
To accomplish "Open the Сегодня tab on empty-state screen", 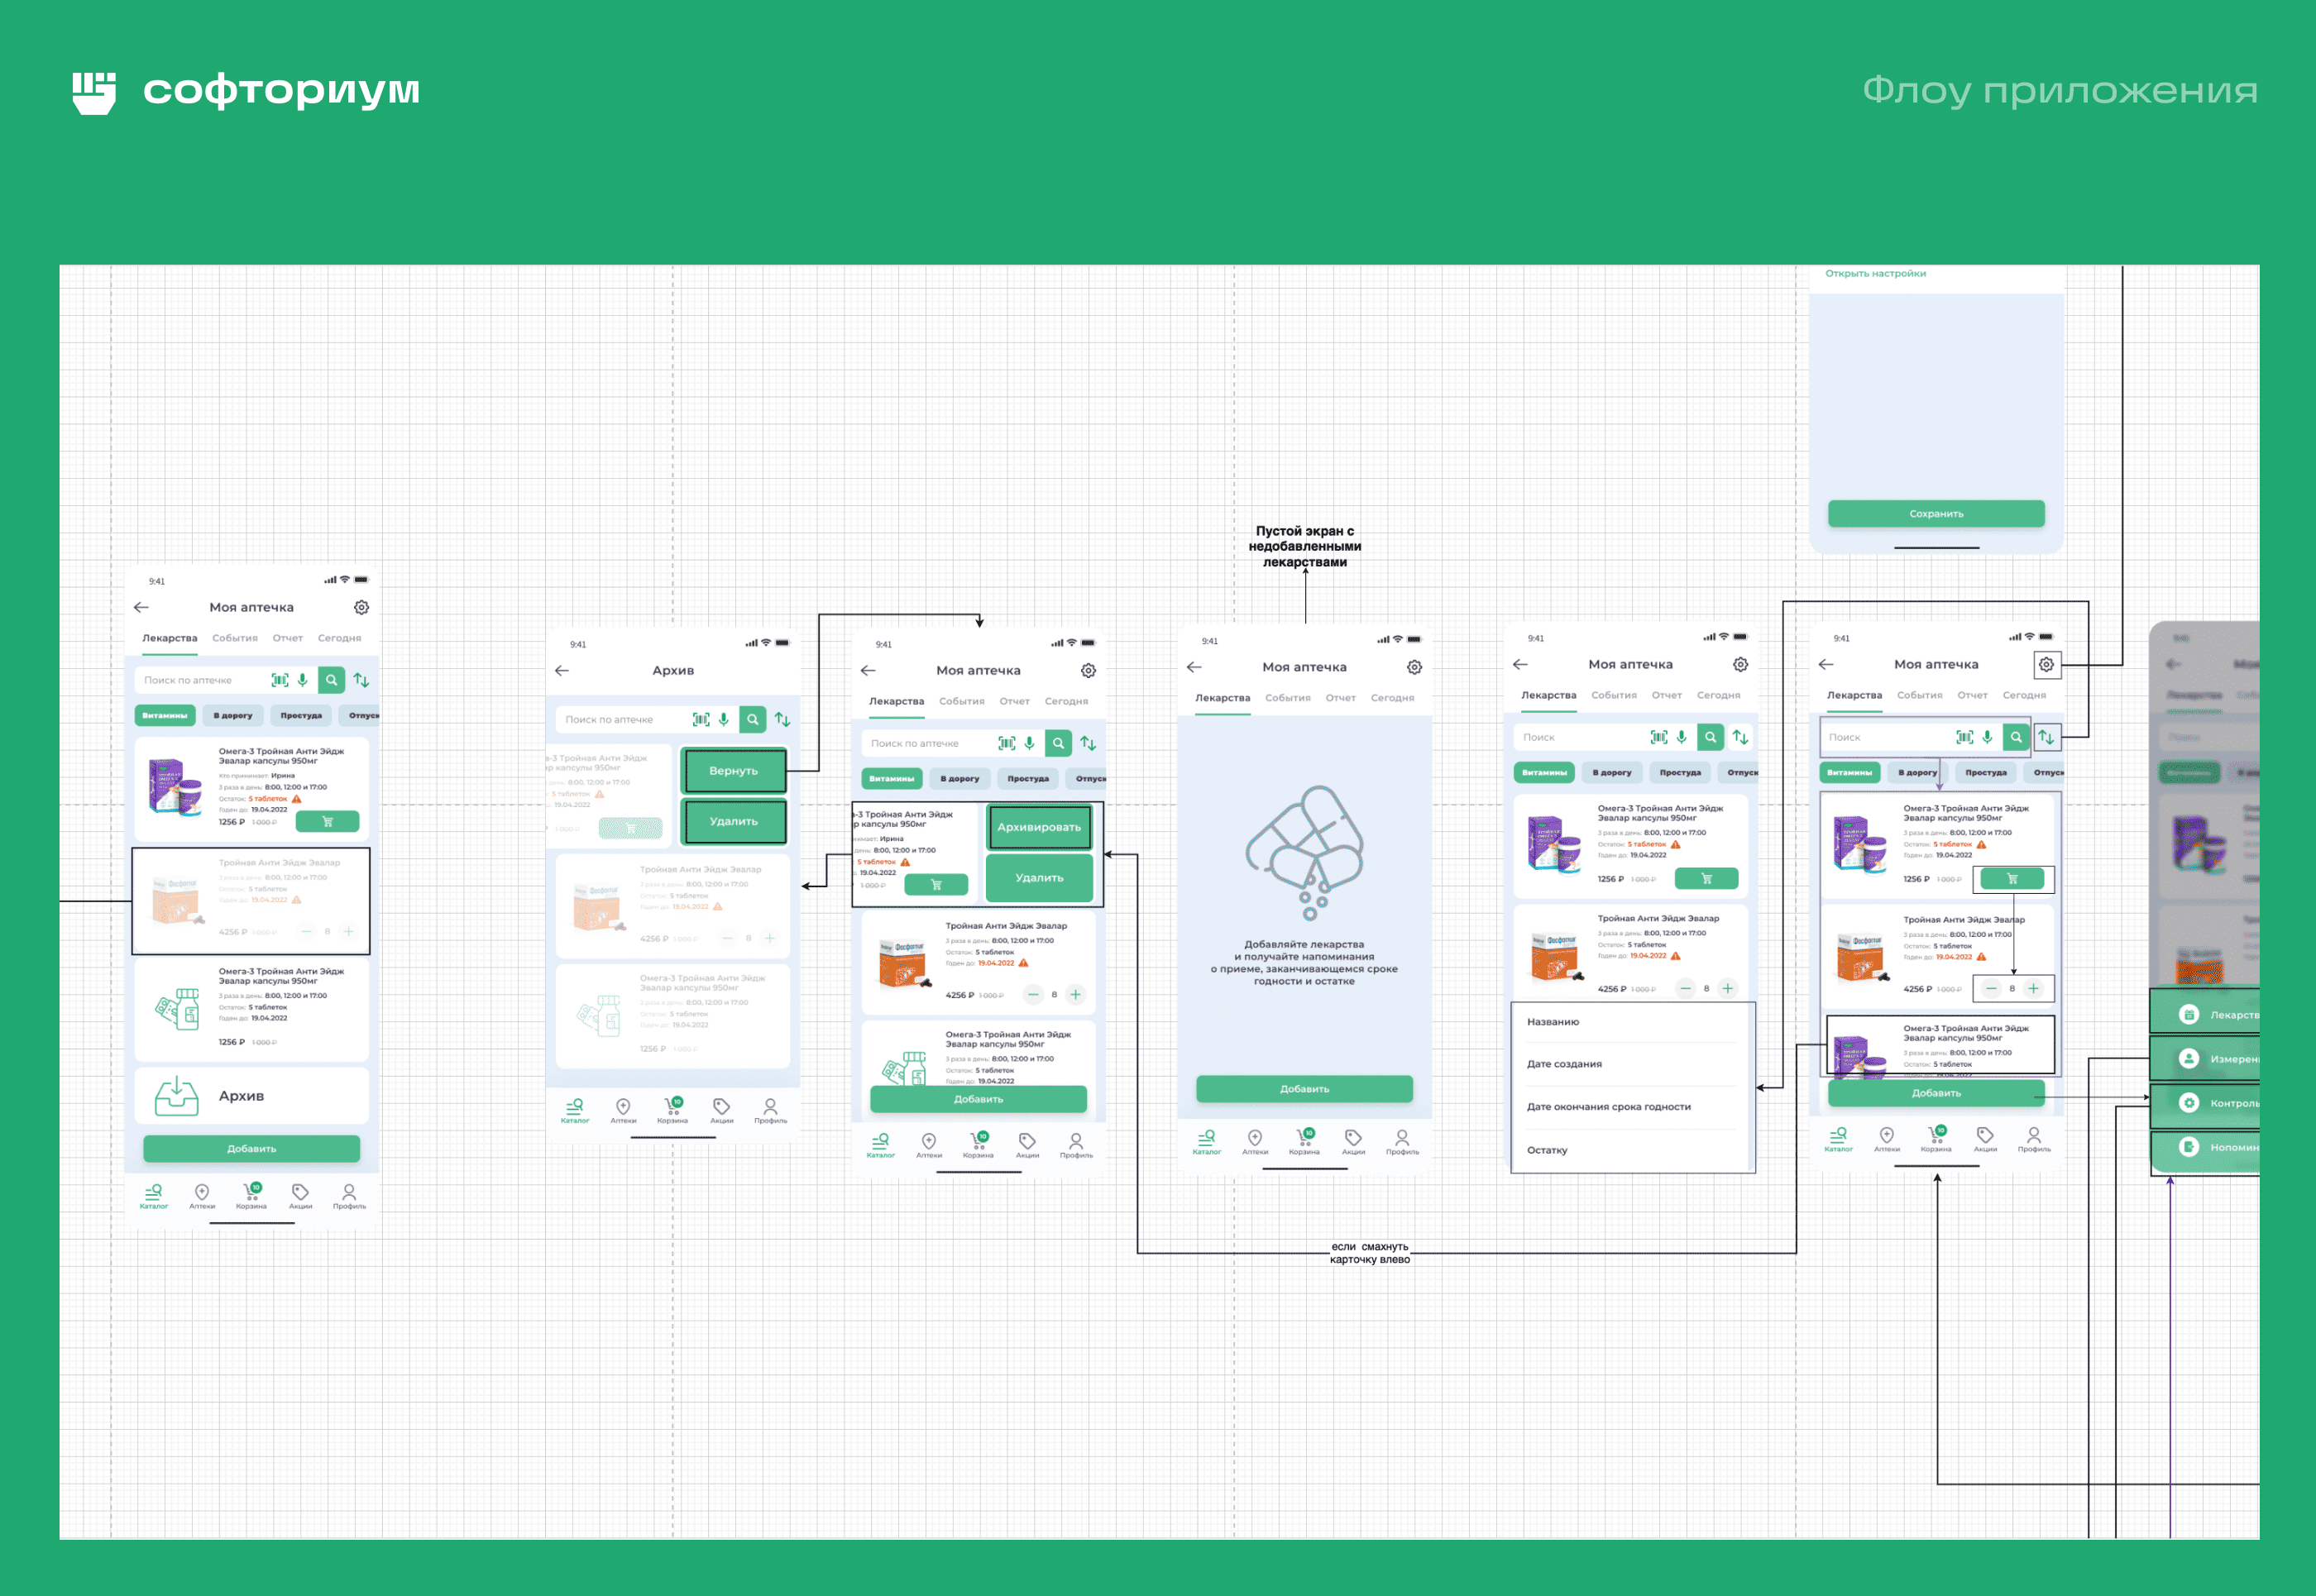I will pyautogui.click(x=1392, y=698).
